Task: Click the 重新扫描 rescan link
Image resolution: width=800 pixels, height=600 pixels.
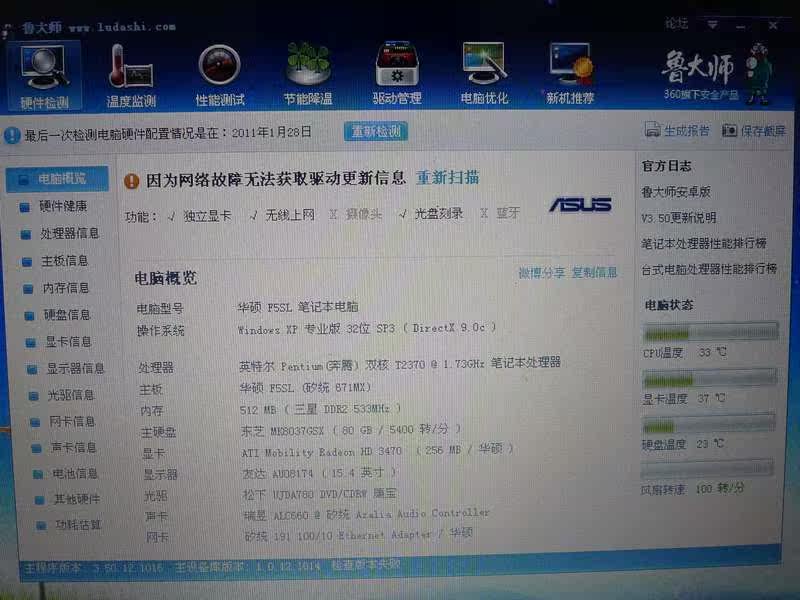Action: [x=447, y=178]
